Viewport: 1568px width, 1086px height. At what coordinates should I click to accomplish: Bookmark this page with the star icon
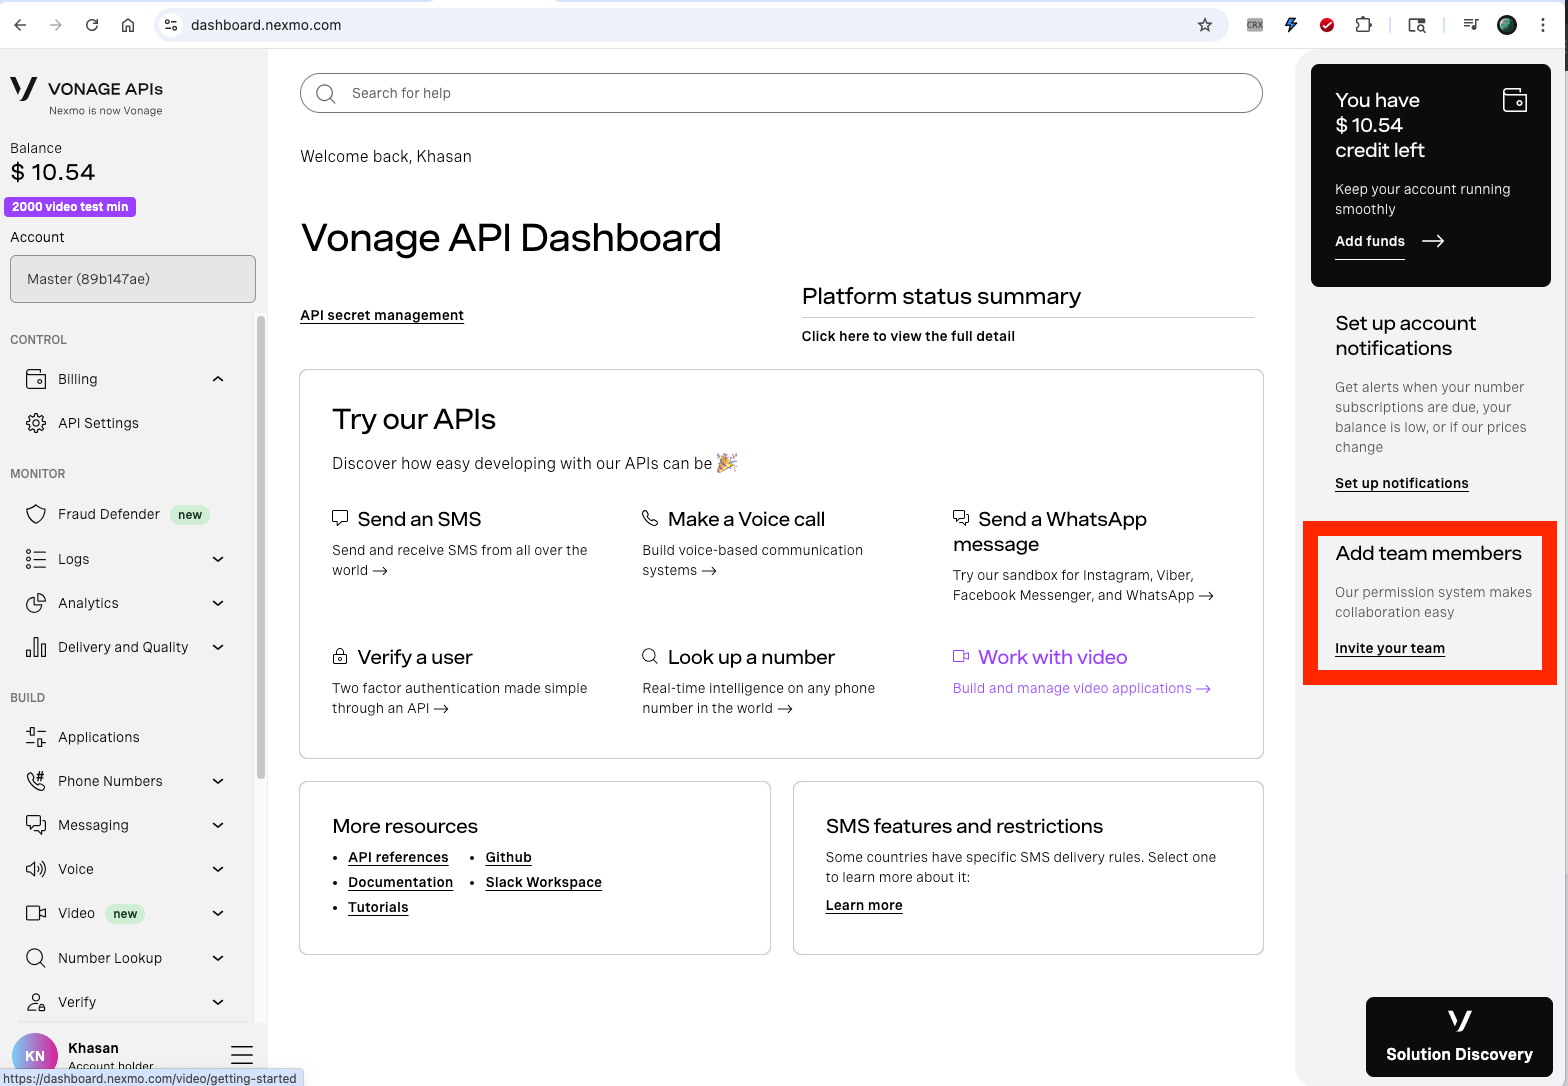pos(1205,25)
